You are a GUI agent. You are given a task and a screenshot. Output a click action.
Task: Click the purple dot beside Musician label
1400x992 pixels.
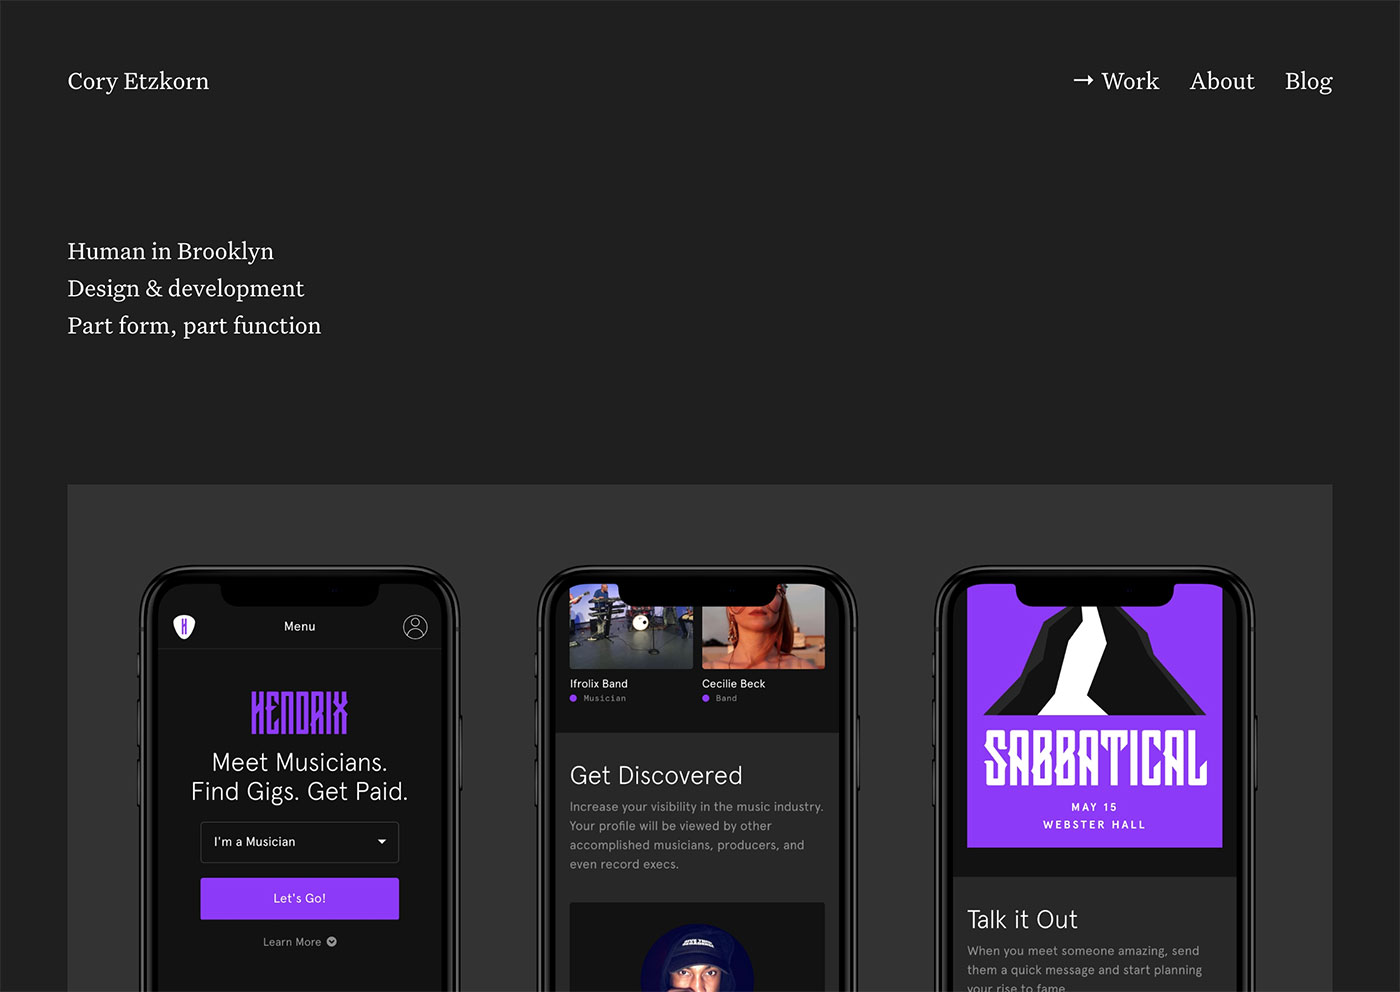pos(573,698)
